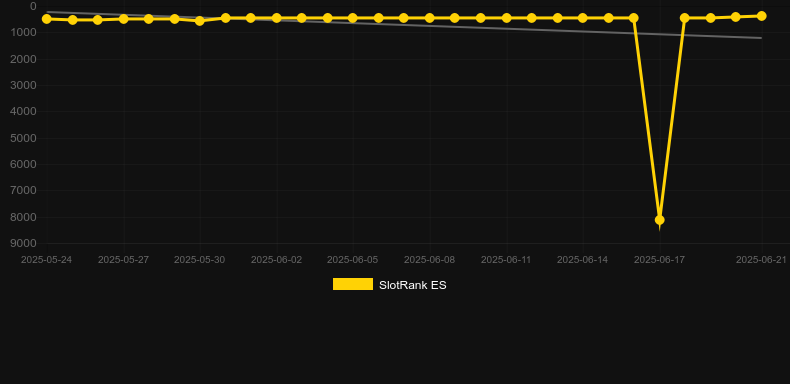Click the data point above 2025-06-02

click(277, 18)
